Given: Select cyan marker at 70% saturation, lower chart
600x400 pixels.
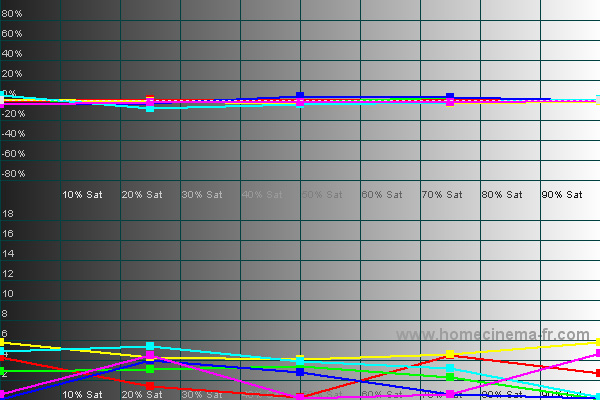Looking at the screenshot, I should (x=450, y=368).
